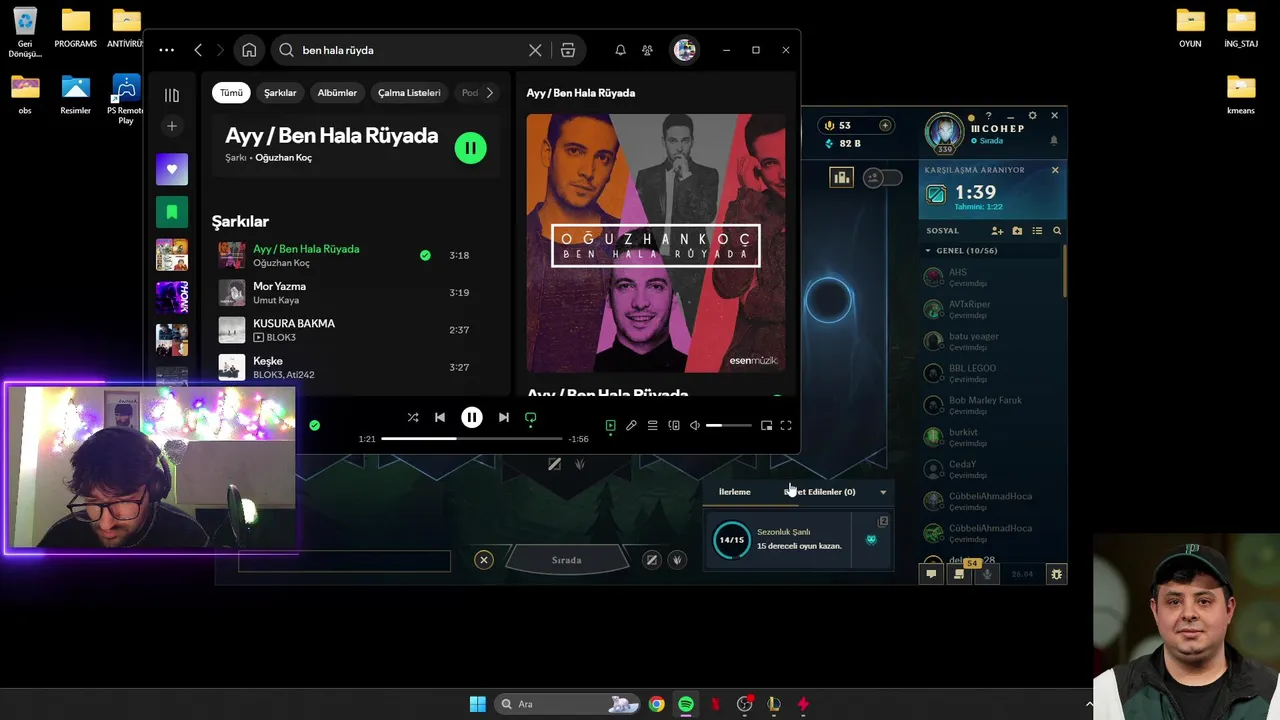This screenshot has width=1280, height=720.
Task: Open Spotify notifications bell
Action: point(620,50)
